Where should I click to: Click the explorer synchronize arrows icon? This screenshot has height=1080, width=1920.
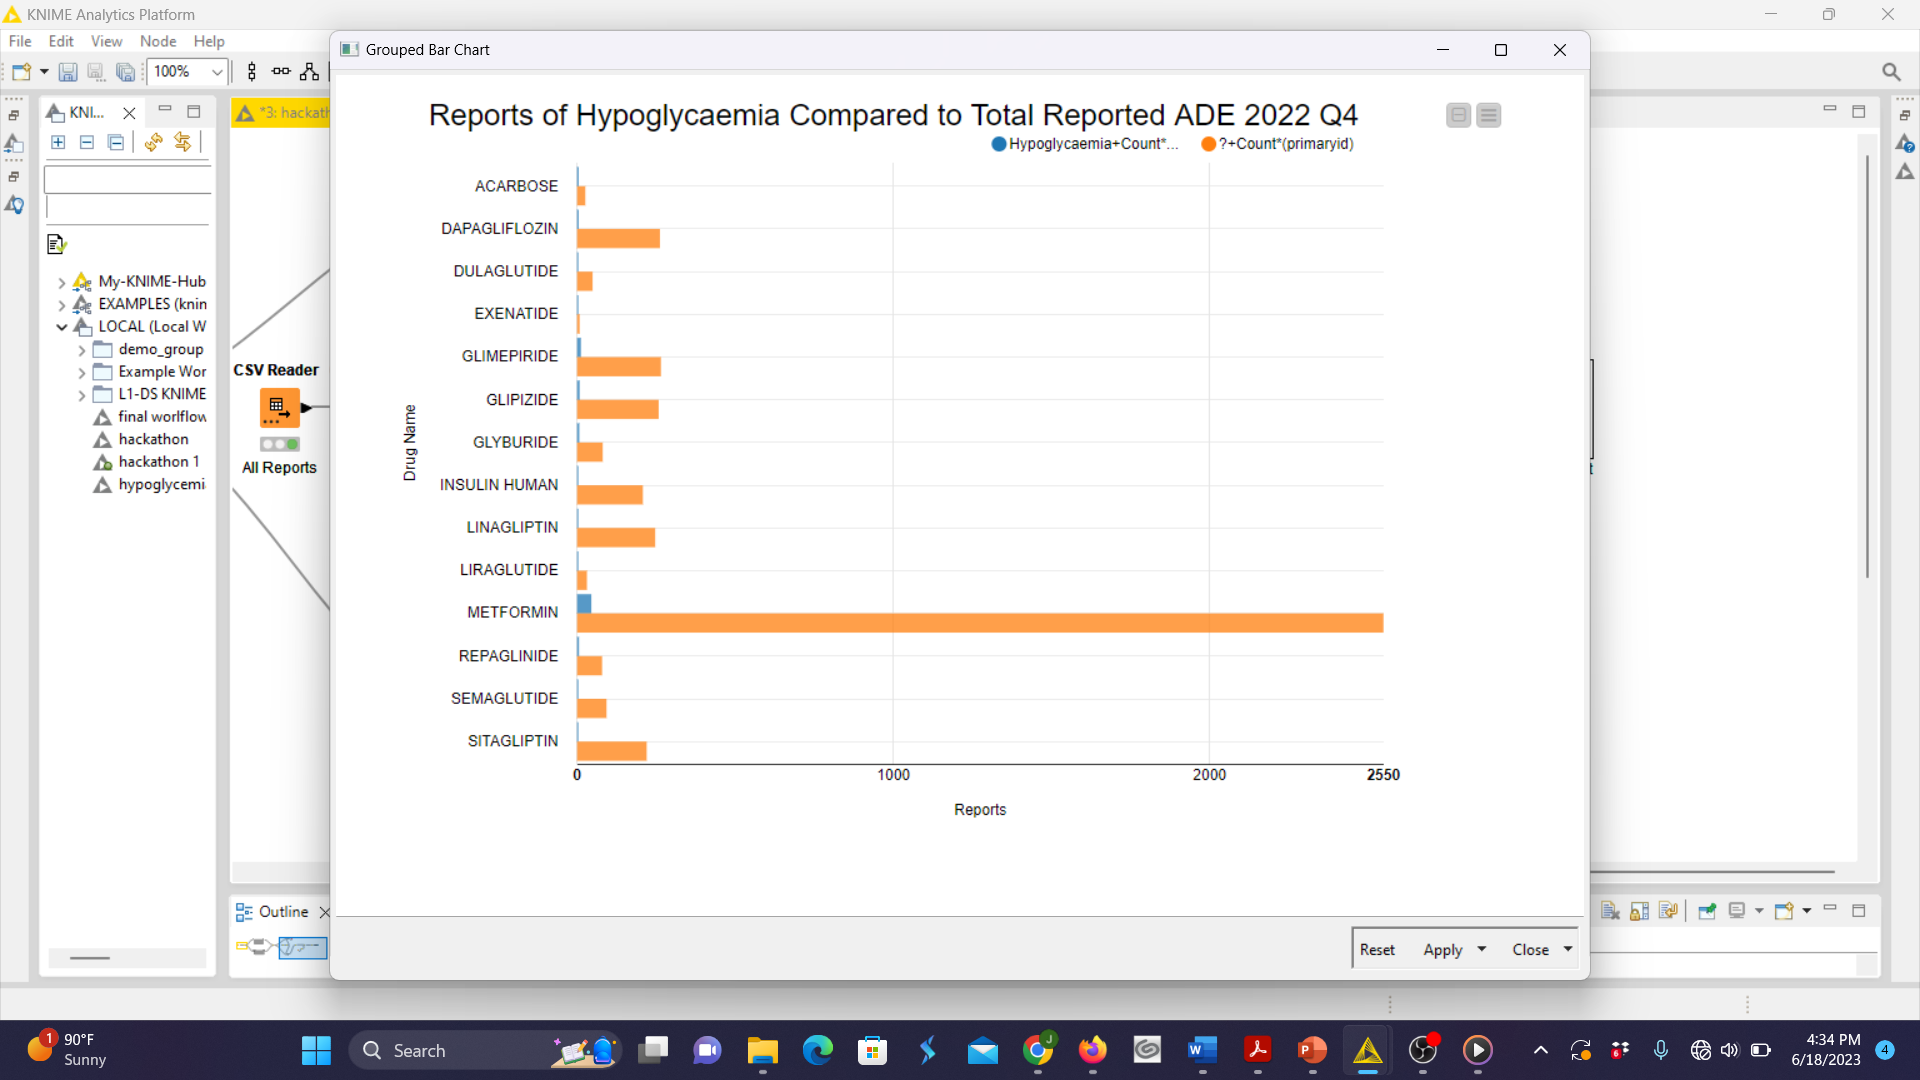pos(182,142)
